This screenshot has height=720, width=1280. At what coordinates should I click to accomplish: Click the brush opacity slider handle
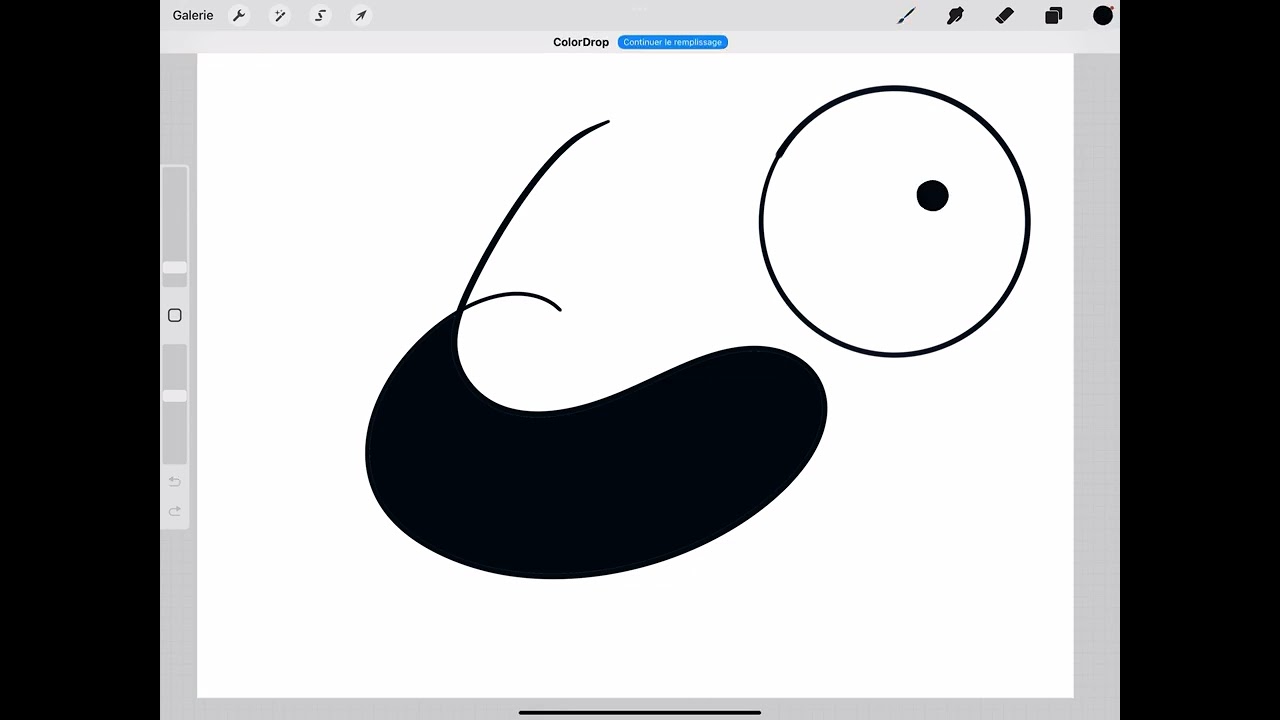coord(175,396)
